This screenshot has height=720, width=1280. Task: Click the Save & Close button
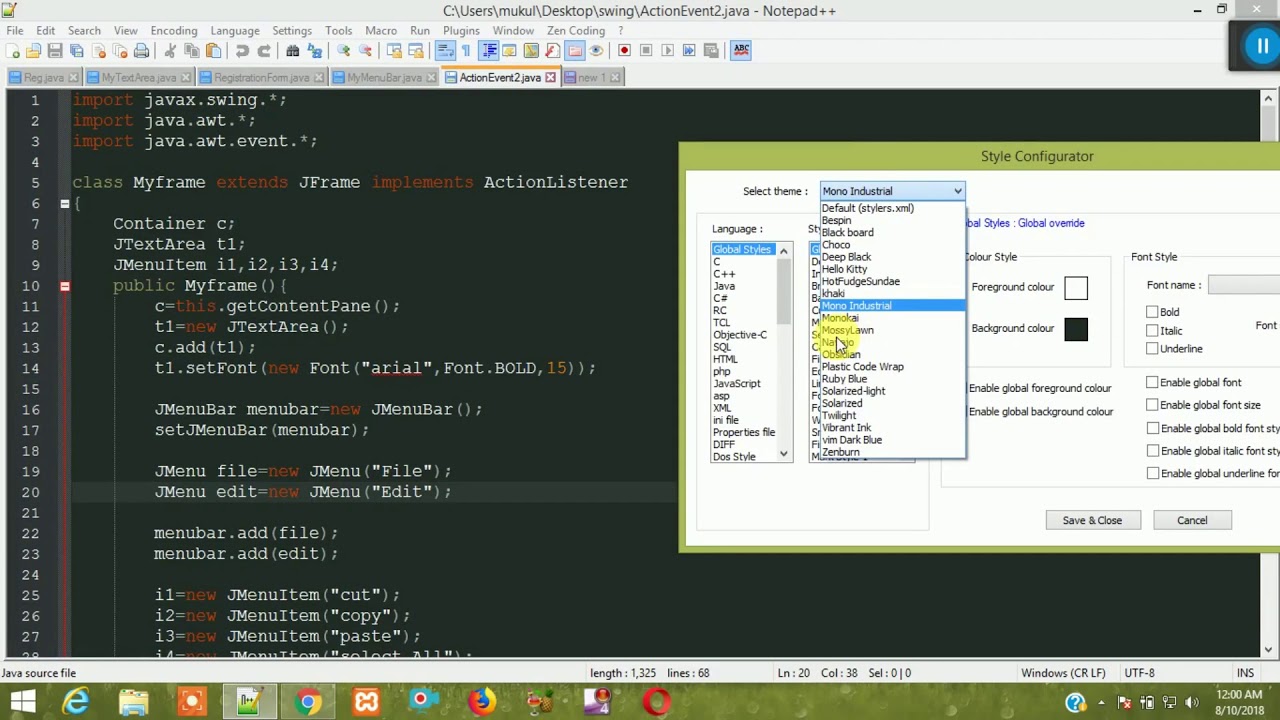click(1092, 520)
